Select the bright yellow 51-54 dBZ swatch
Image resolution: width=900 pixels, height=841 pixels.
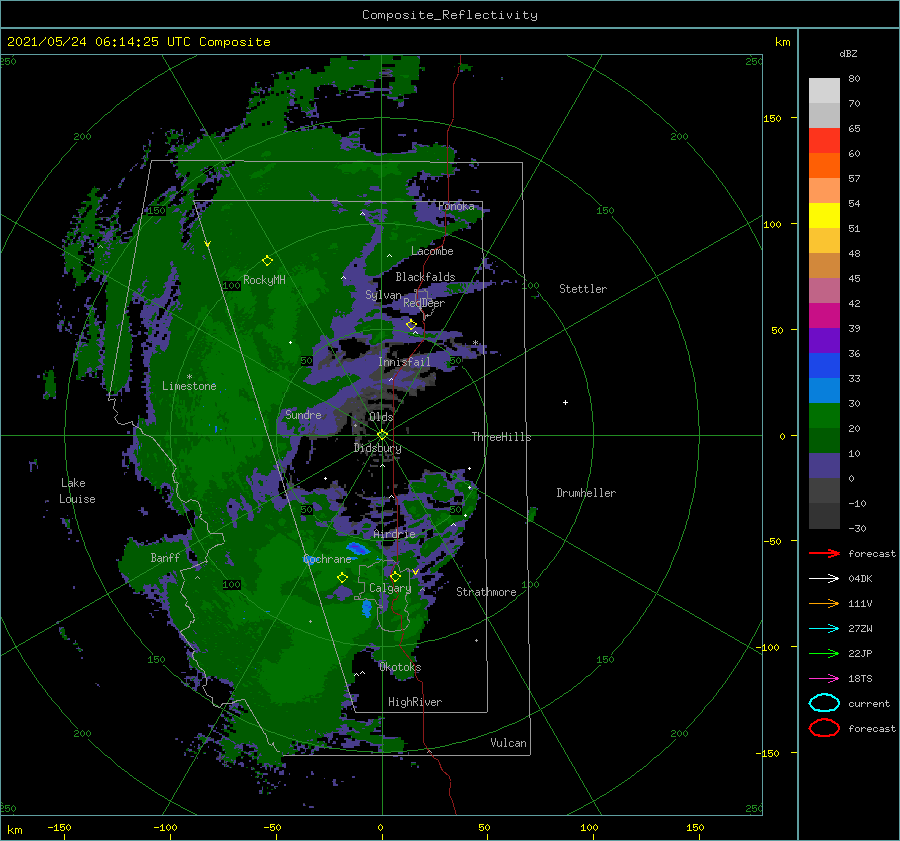[x=824, y=215]
